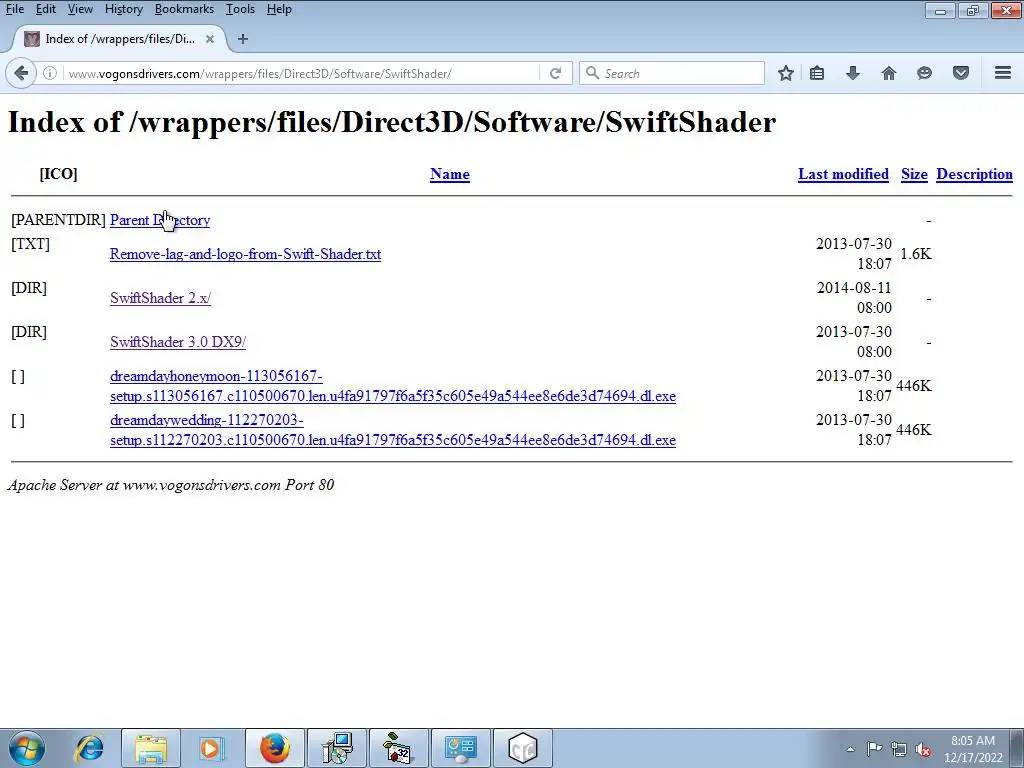Screen dimensions: 1024x768
Task: Select the 'Index of /wrappers/files/Di...' tab
Action: tap(120, 39)
